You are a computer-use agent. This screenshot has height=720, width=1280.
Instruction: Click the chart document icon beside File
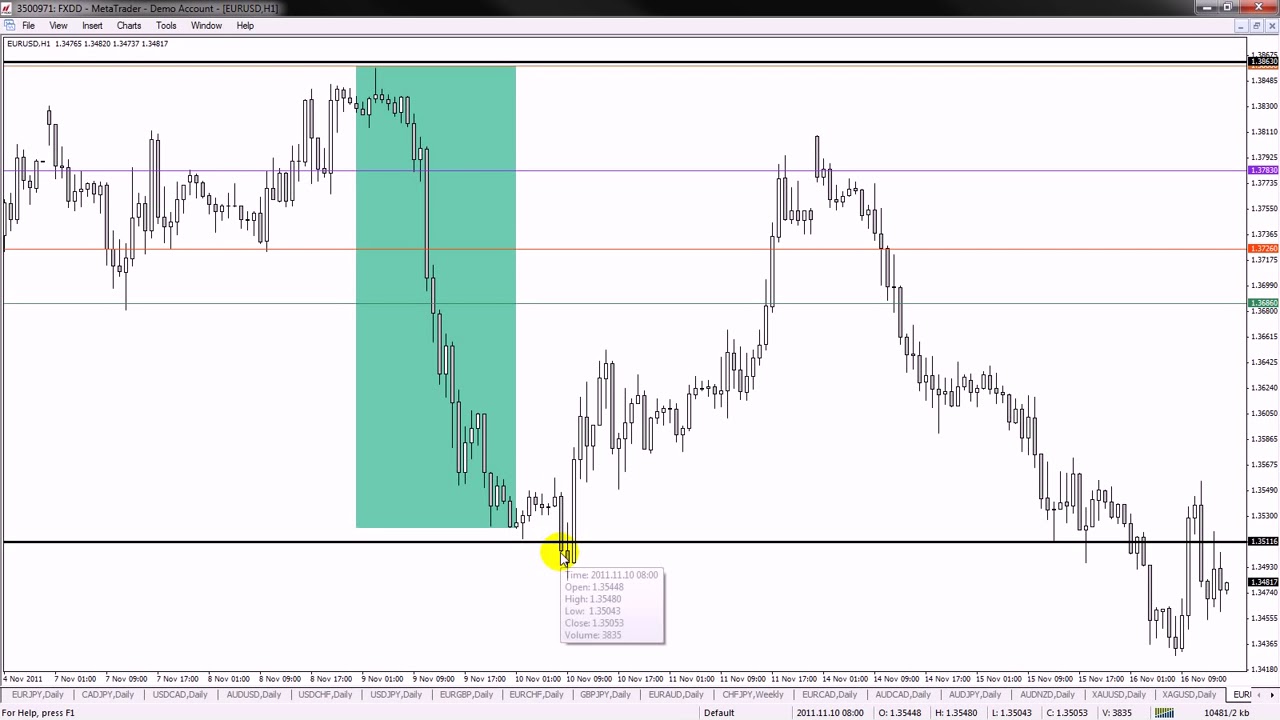coord(8,26)
